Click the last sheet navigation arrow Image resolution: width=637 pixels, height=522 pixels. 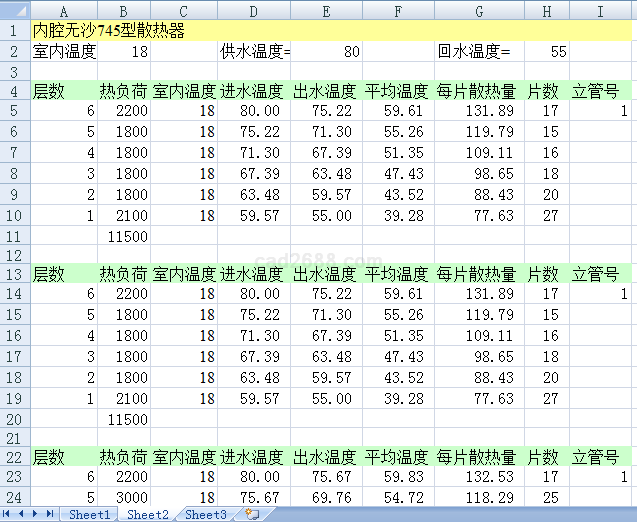[x=50, y=514]
